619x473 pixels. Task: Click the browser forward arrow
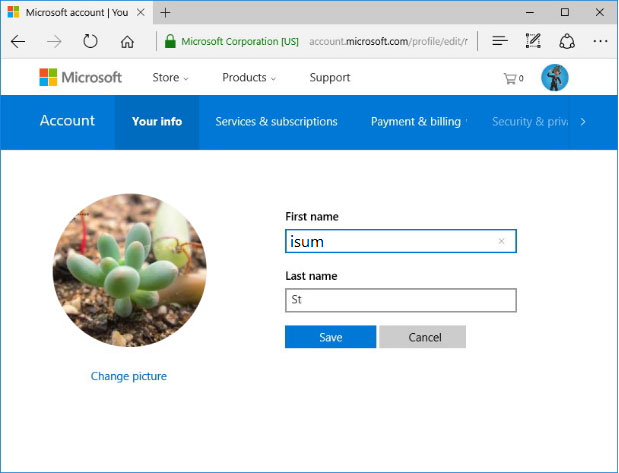pos(54,41)
